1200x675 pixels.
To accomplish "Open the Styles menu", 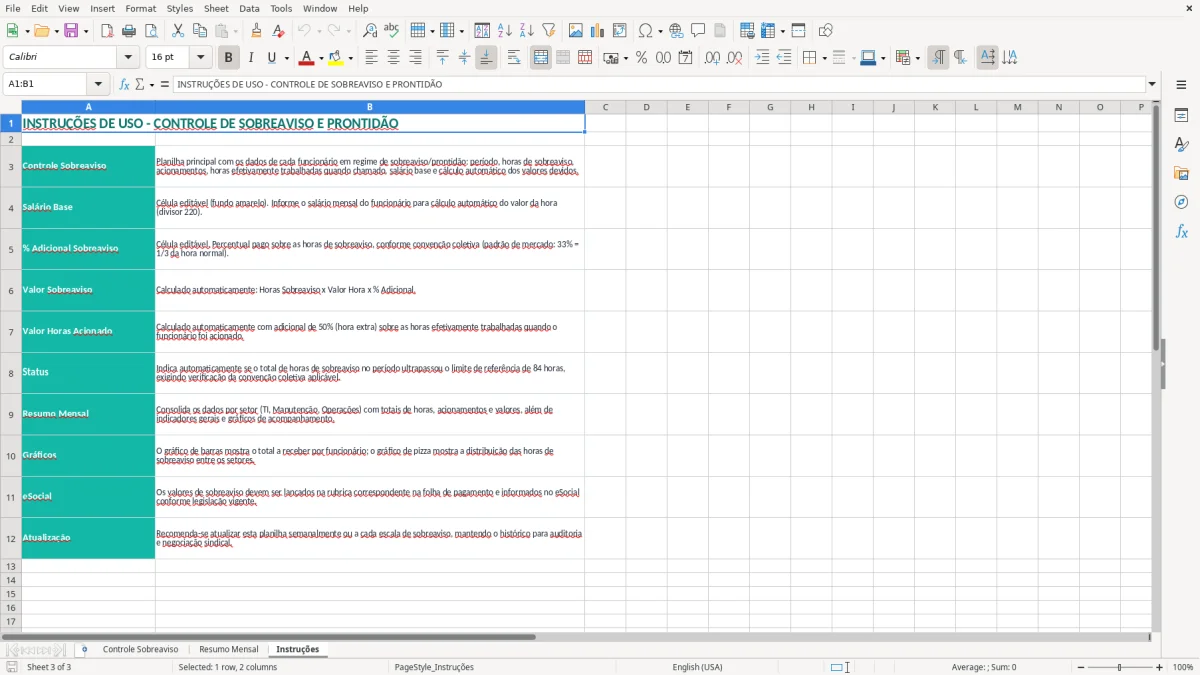I will click(x=180, y=8).
